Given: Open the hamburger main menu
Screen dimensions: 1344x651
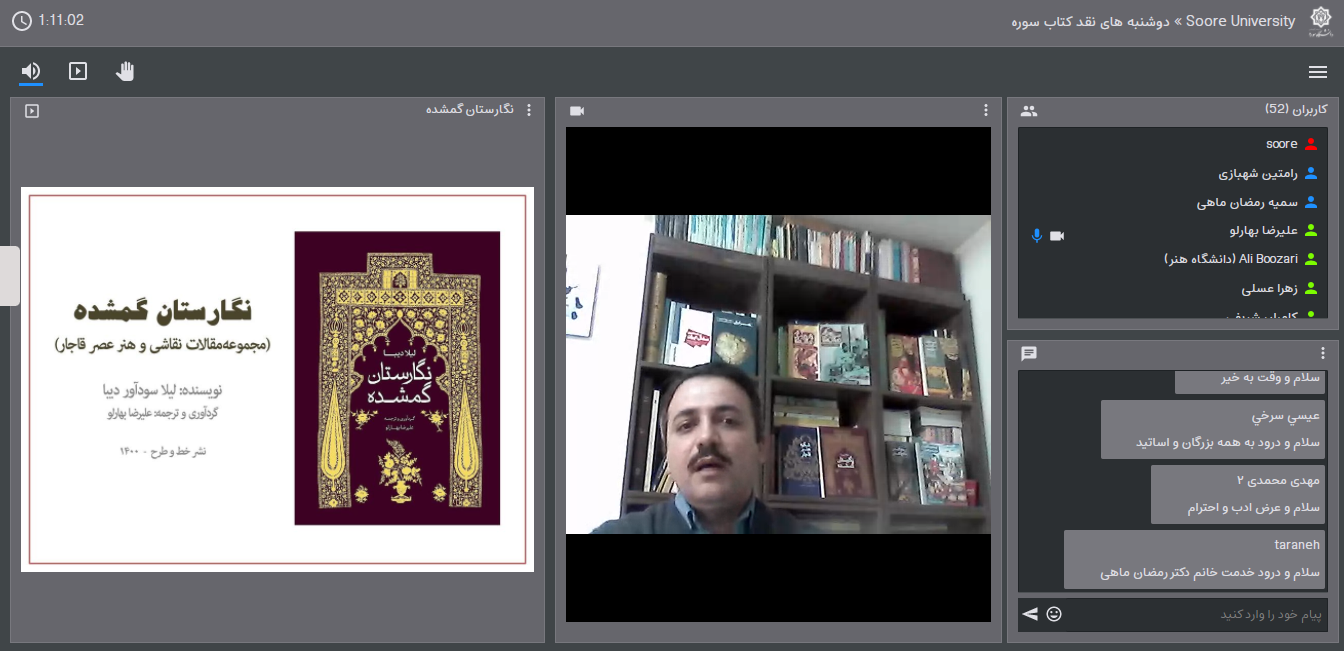Looking at the screenshot, I should tap(1318, 72).
